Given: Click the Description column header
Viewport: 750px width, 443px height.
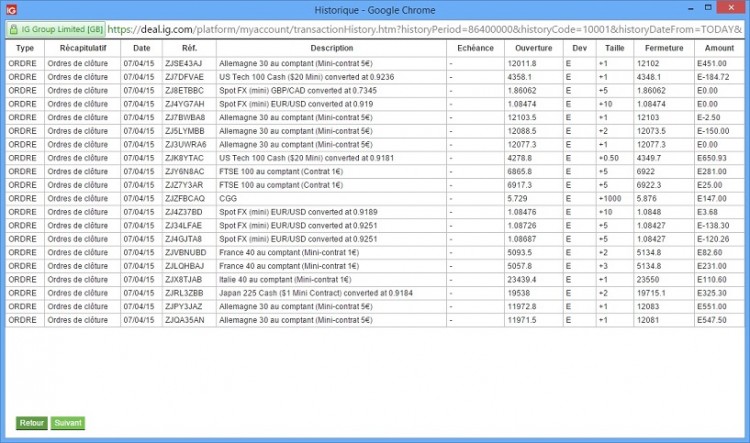Looking at the screenshot, I should (x=331, y=48).
